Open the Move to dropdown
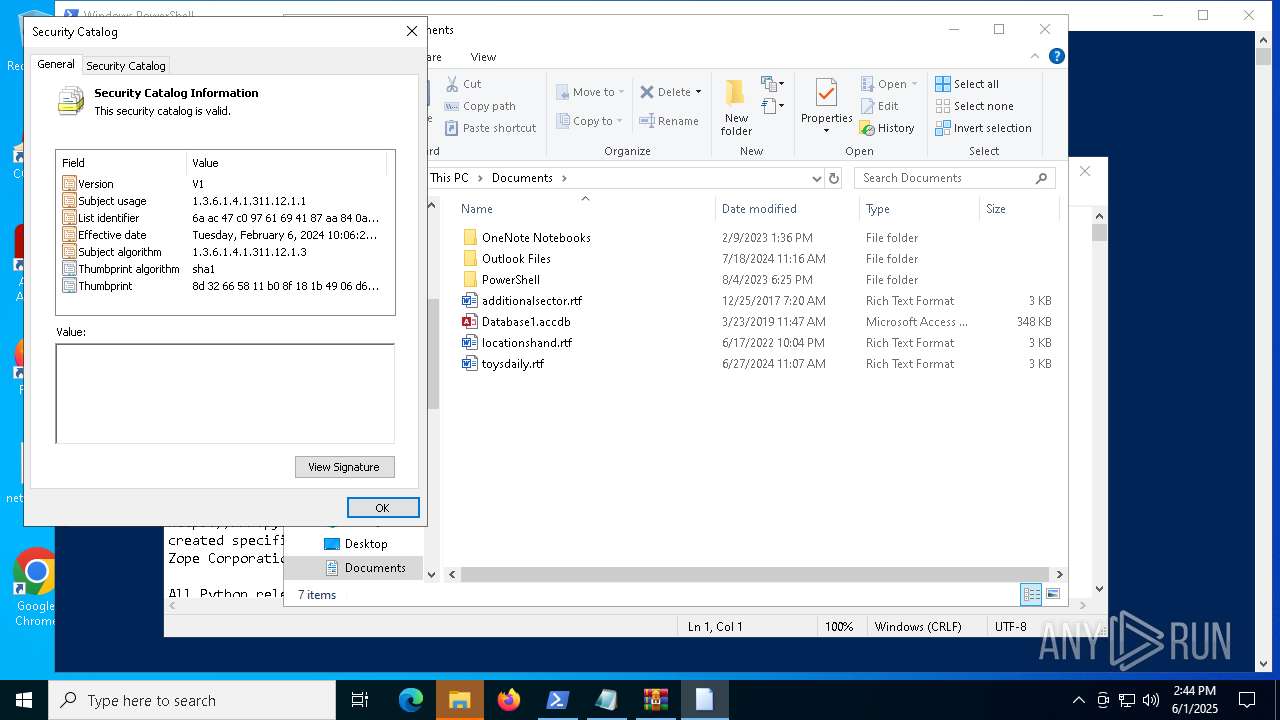 click(590, 92)
